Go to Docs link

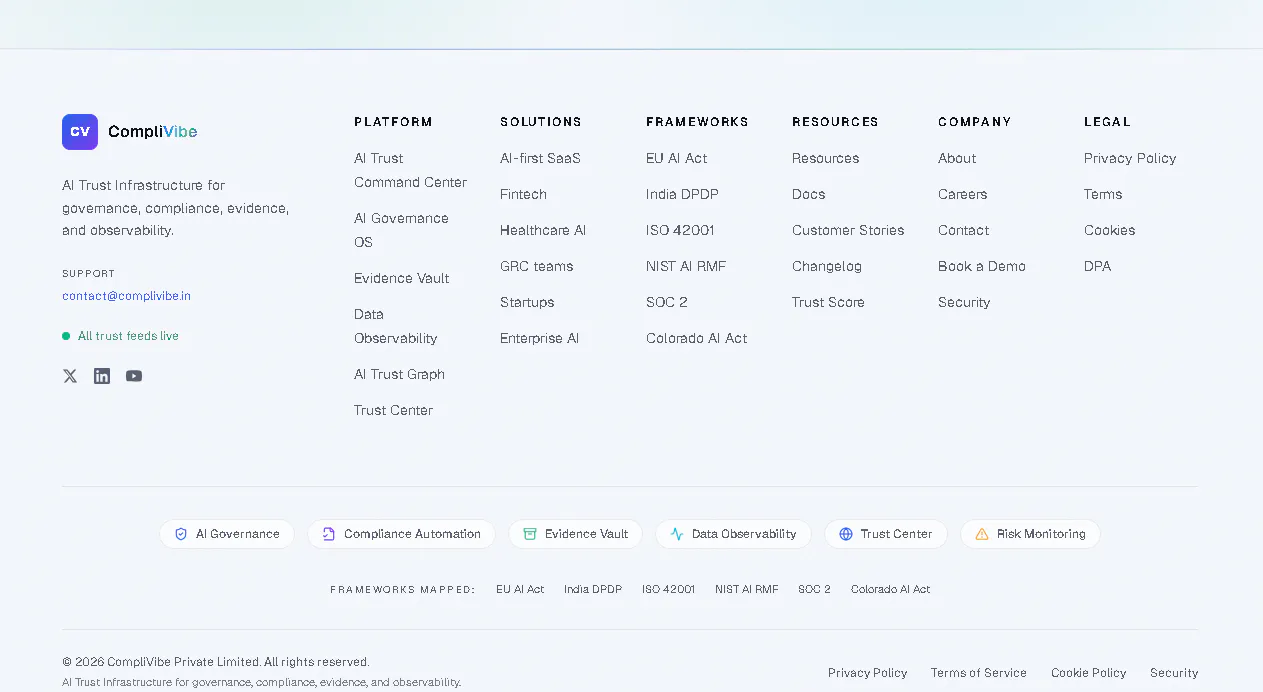tap(808, 194)
